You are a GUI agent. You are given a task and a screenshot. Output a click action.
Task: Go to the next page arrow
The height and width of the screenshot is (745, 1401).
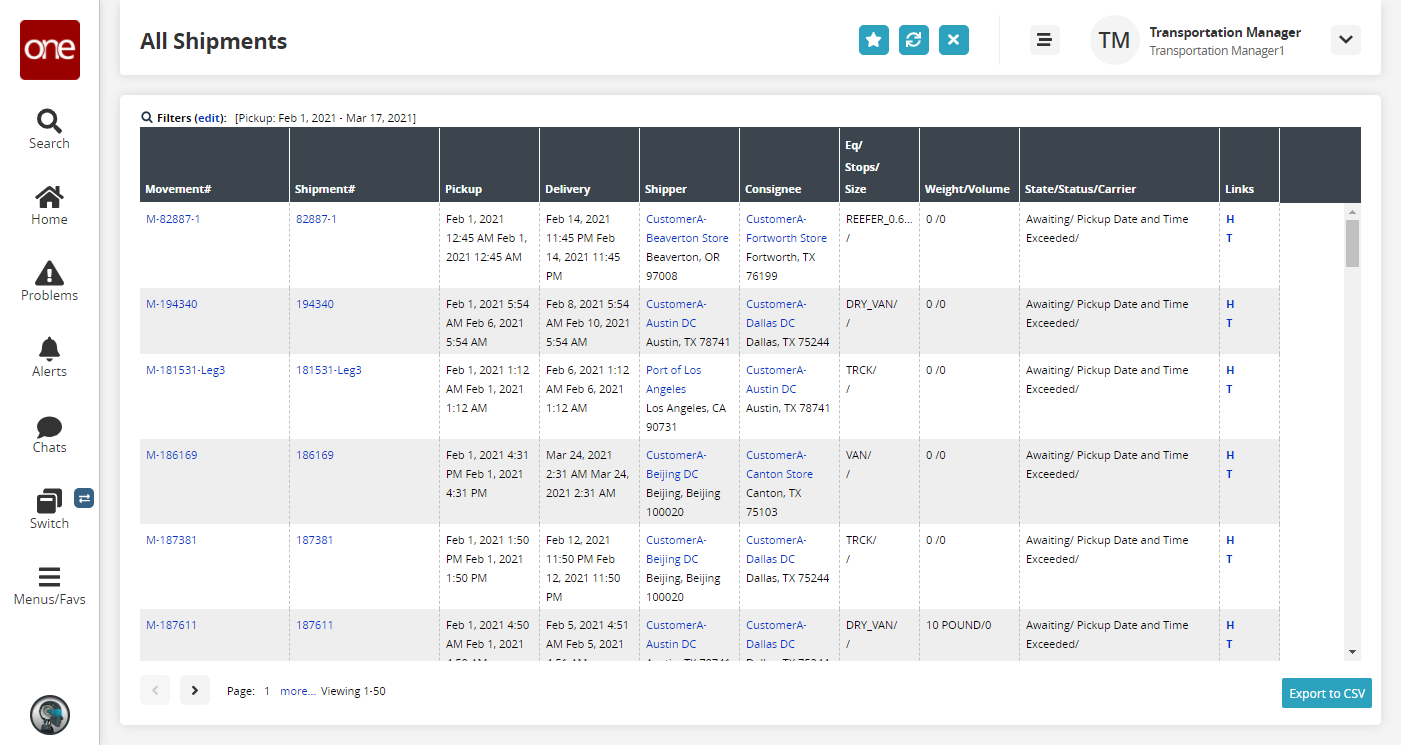pyautogui.click(x=195, y=690)
